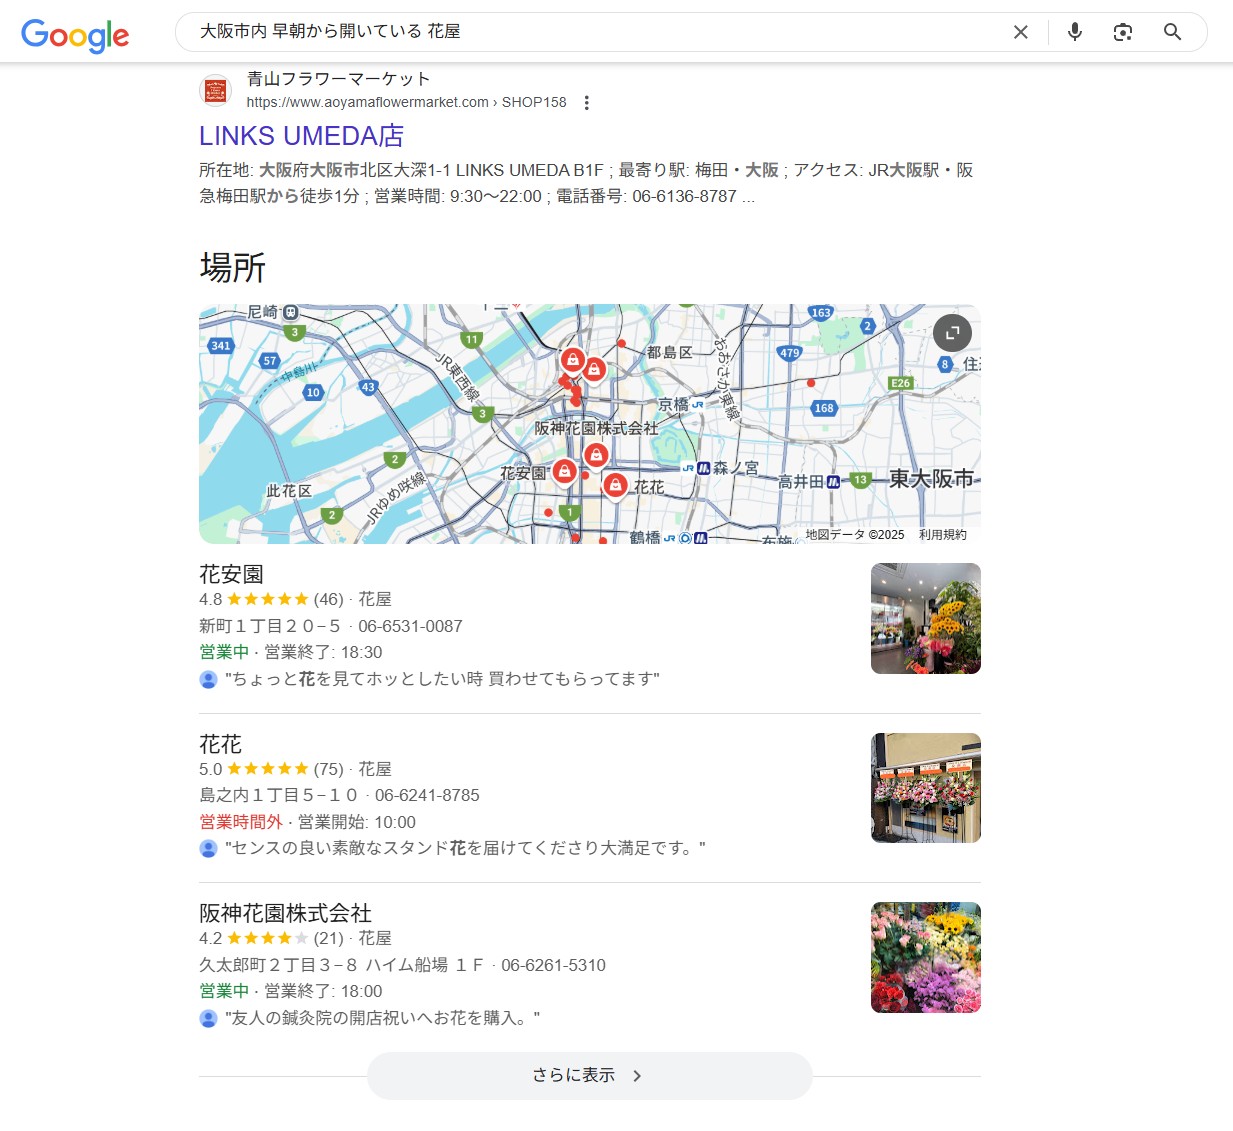Open the 花安園 listing title
Image resolution: width=1233 pixels, height=1131 pixels.
(x=231, y=574)
